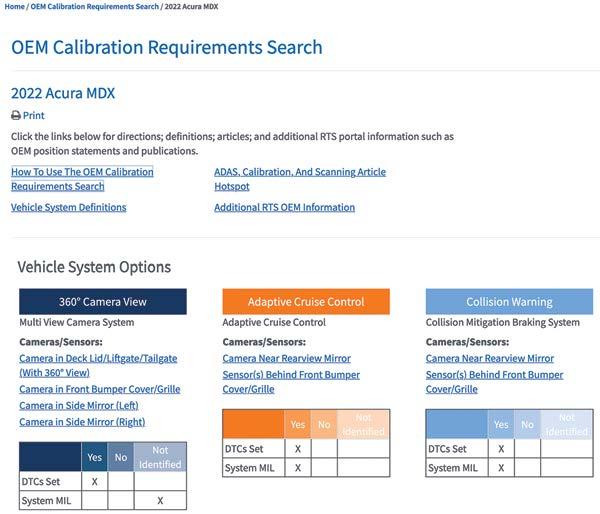Click System MIL row in Collision Warning table

[x=509, y=468]
